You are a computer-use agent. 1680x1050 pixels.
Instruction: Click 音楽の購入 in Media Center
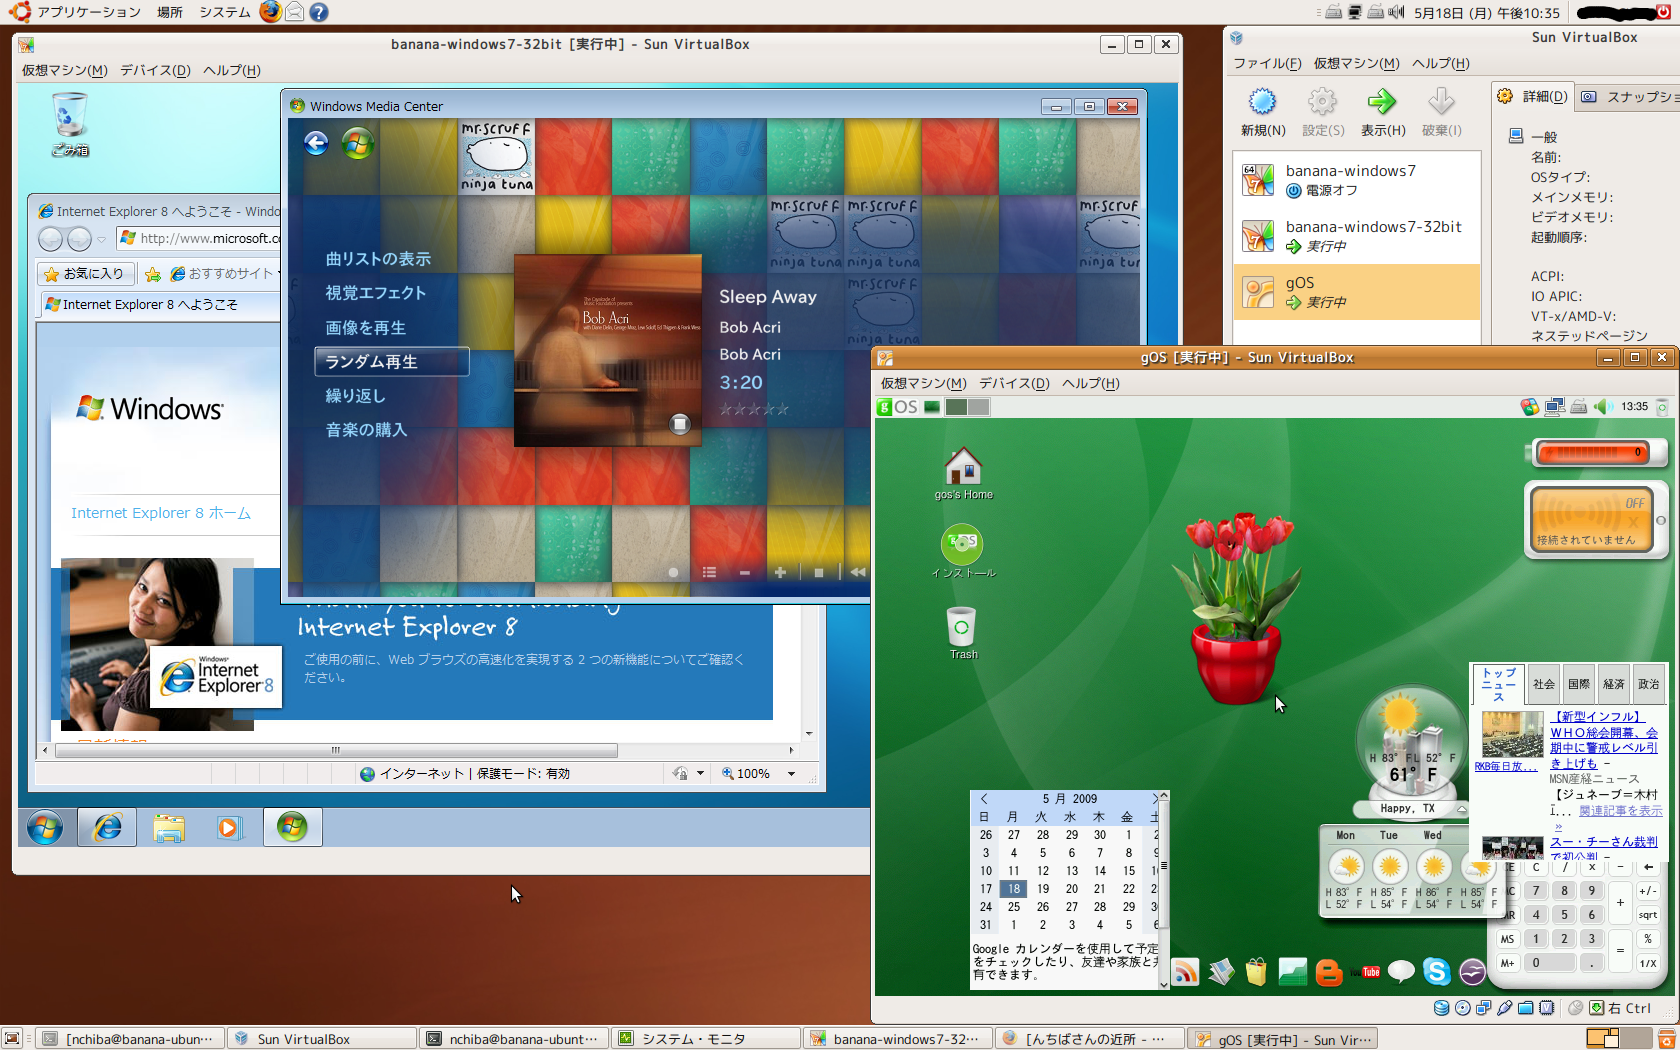coord(366,430)
